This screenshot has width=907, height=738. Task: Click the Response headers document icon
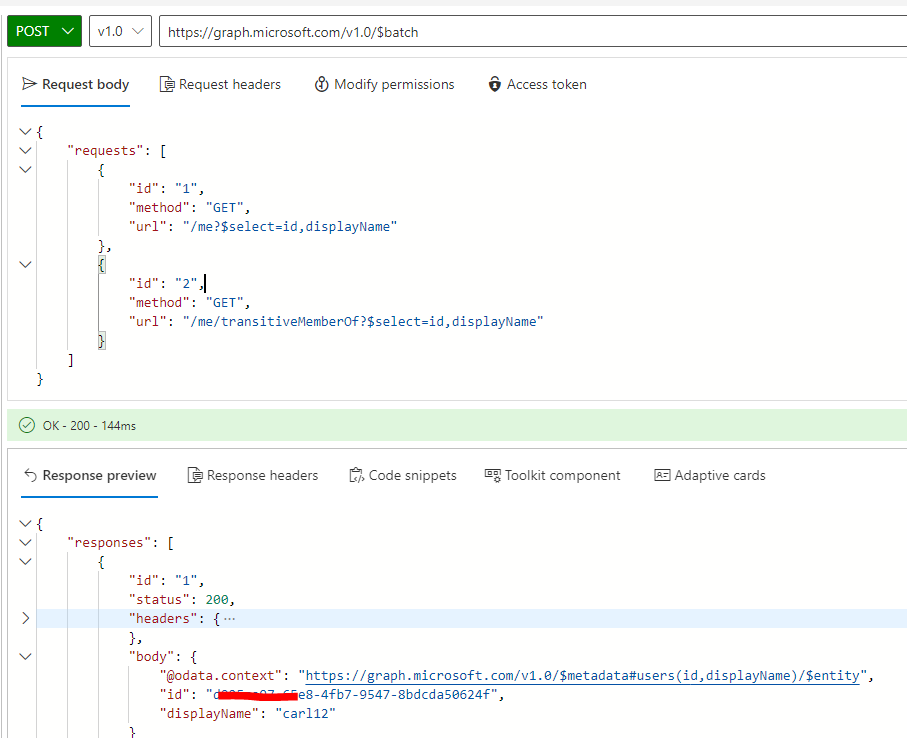[x=195, y=475]
